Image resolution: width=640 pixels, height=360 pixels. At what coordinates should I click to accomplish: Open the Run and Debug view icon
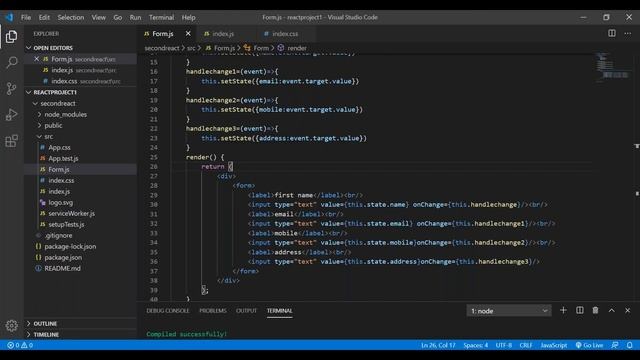[11, 115]
